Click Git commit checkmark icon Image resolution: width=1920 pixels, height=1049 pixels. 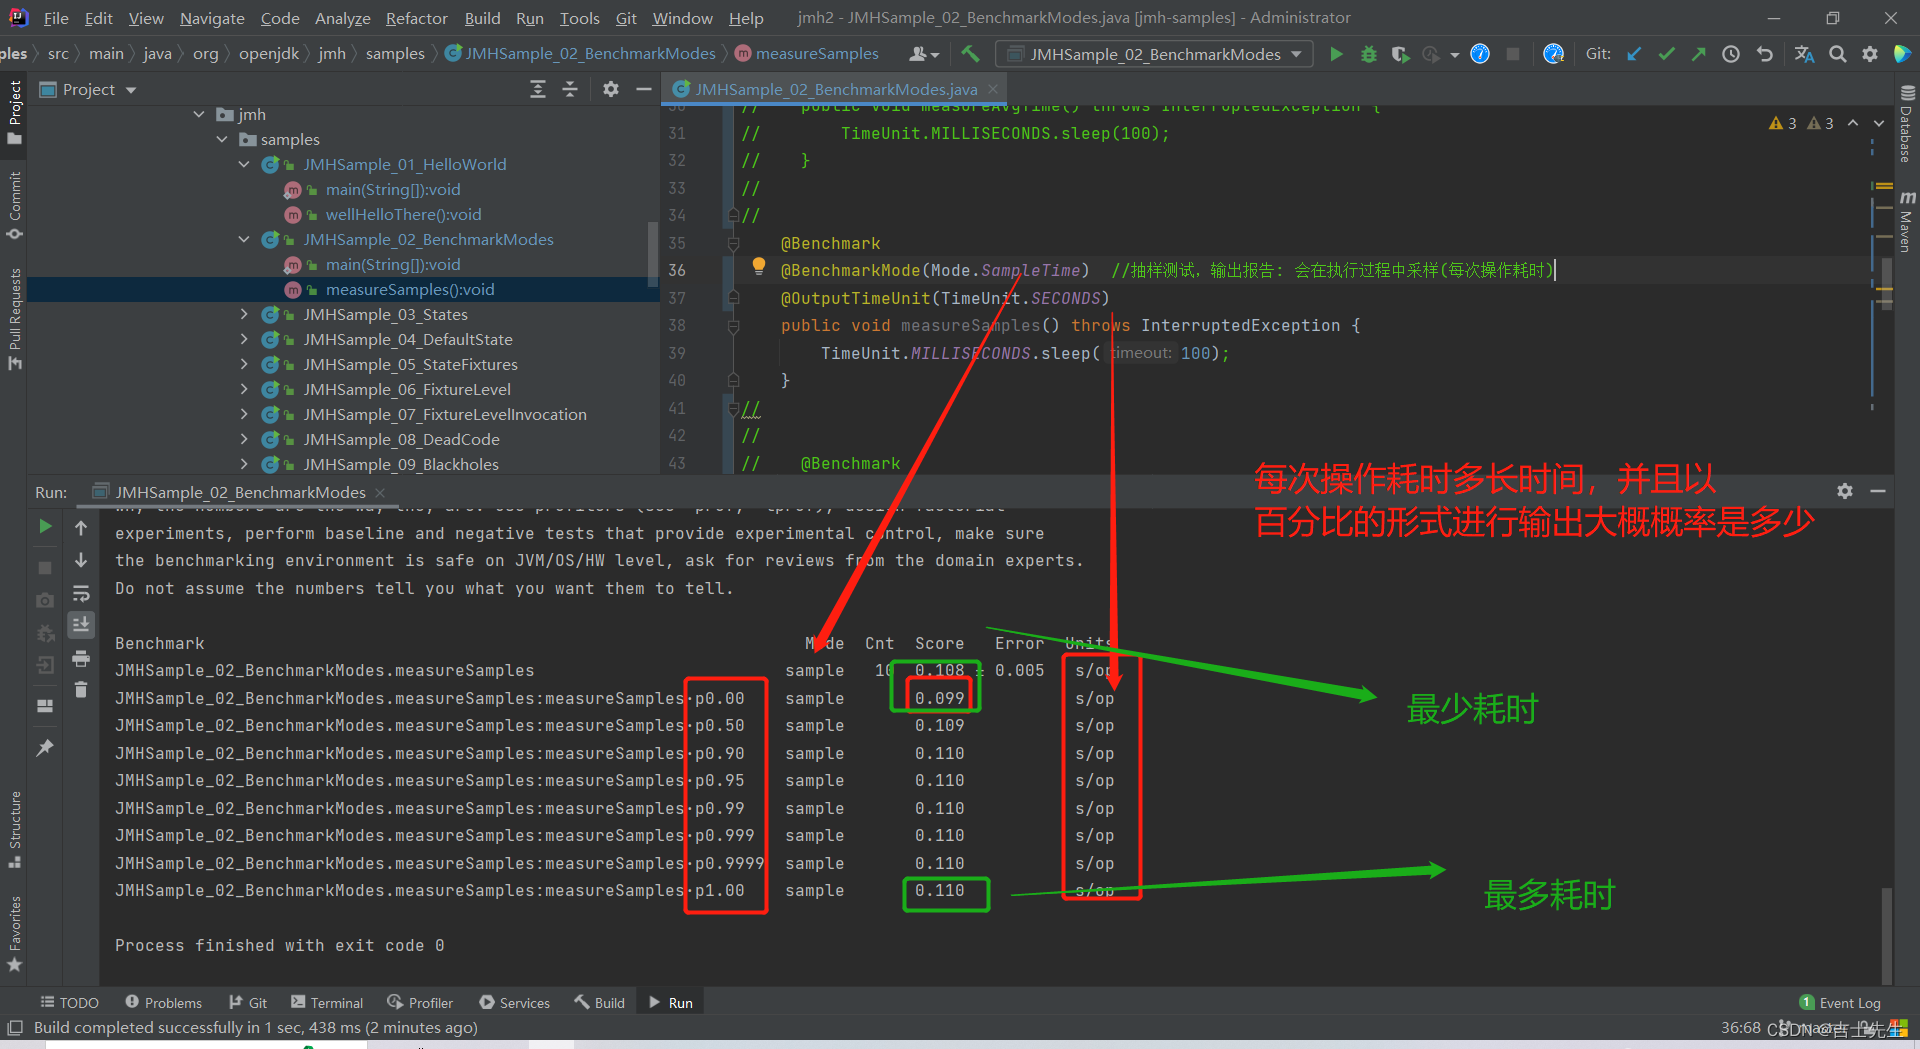1667,54
